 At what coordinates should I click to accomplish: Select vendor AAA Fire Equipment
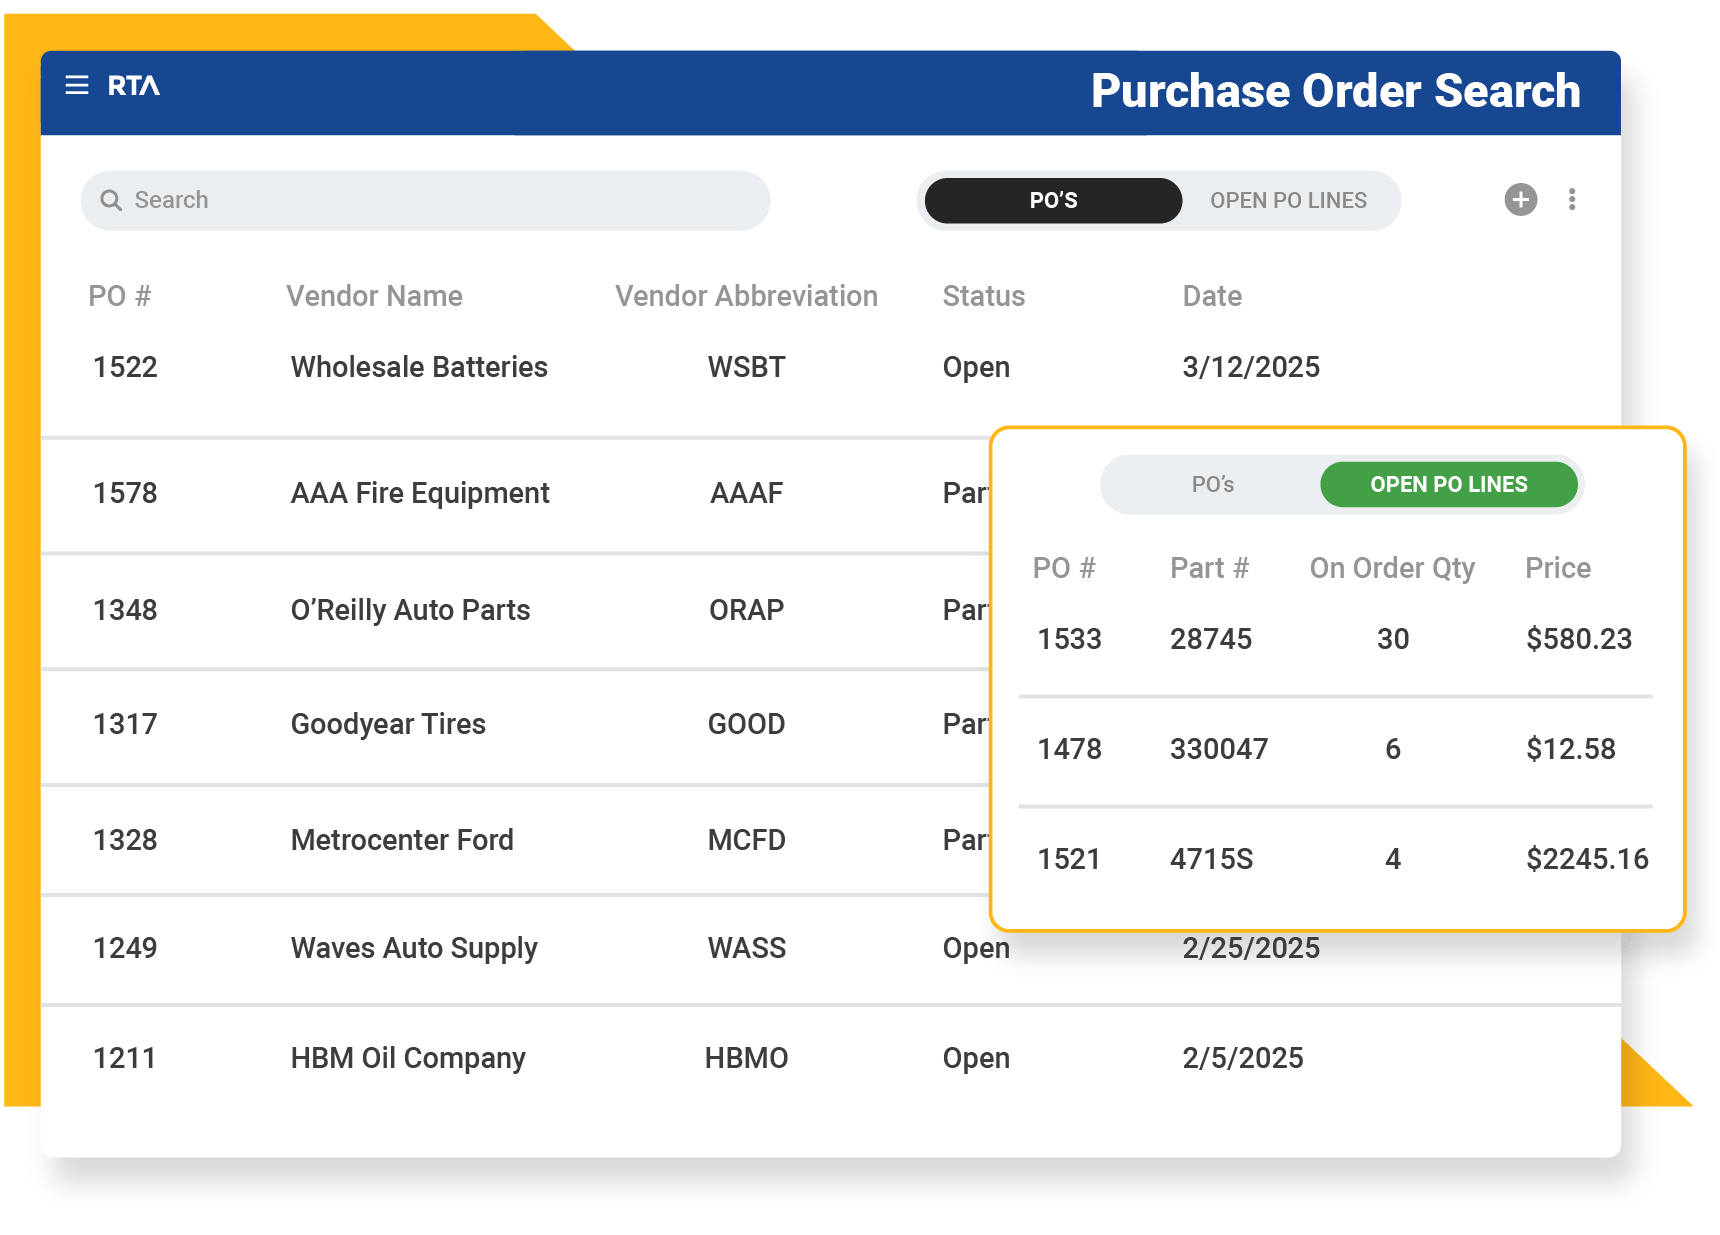(420, 493)
